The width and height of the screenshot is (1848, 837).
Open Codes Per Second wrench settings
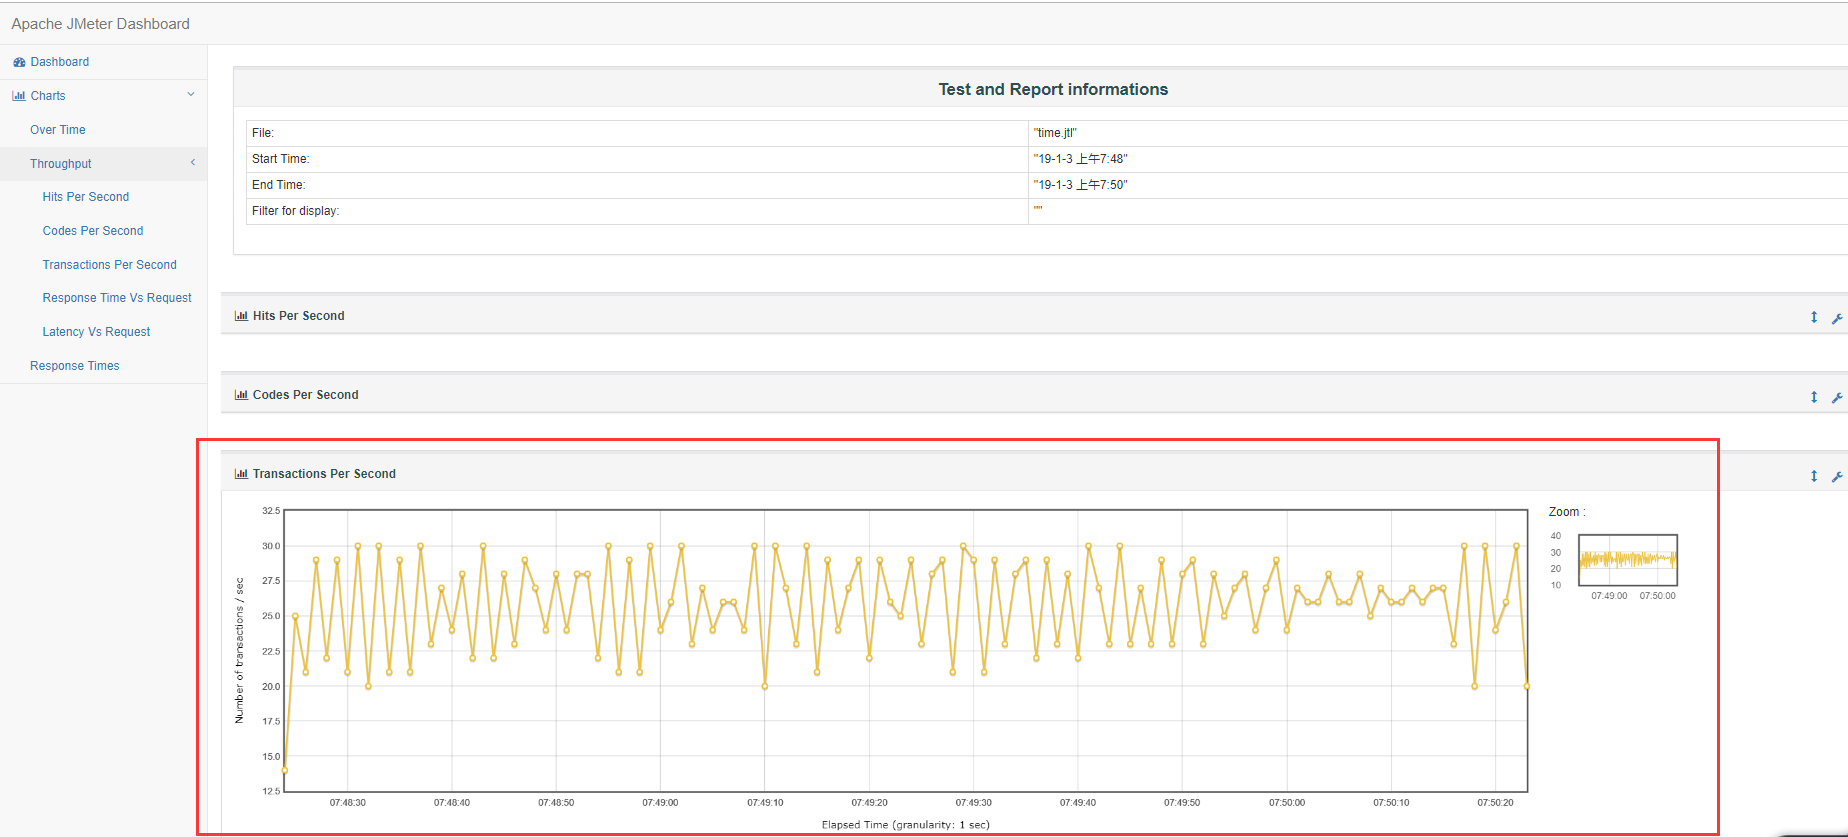click(x=1837, y=397)
